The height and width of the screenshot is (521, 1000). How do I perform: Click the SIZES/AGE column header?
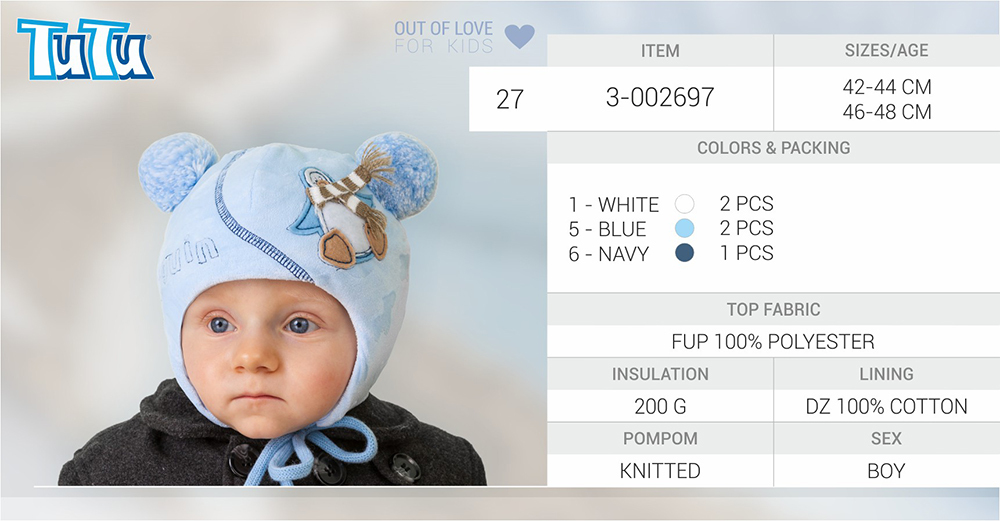[886, 50]
